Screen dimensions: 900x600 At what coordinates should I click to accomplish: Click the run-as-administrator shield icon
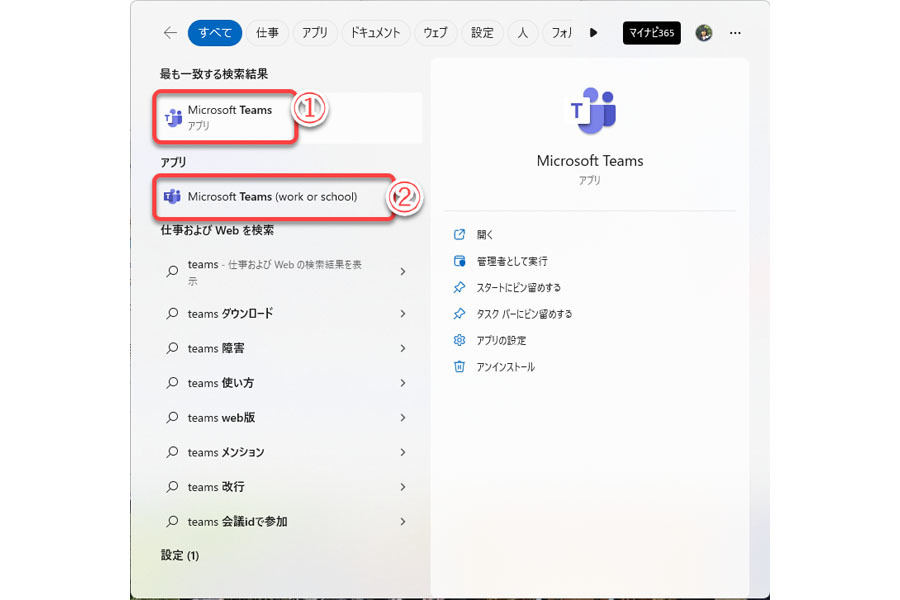coord(459,261)
